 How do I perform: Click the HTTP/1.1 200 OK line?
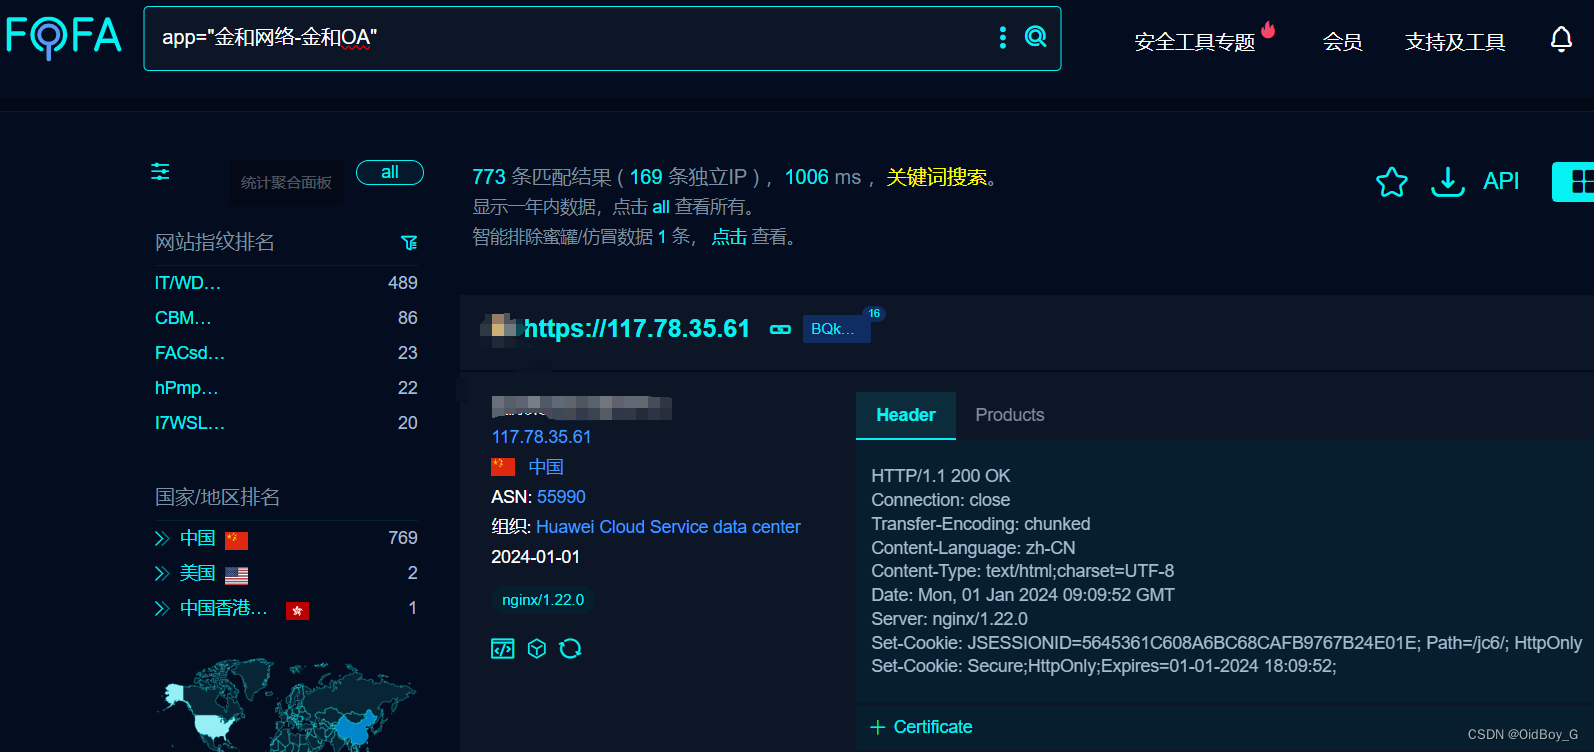[940, 476]
